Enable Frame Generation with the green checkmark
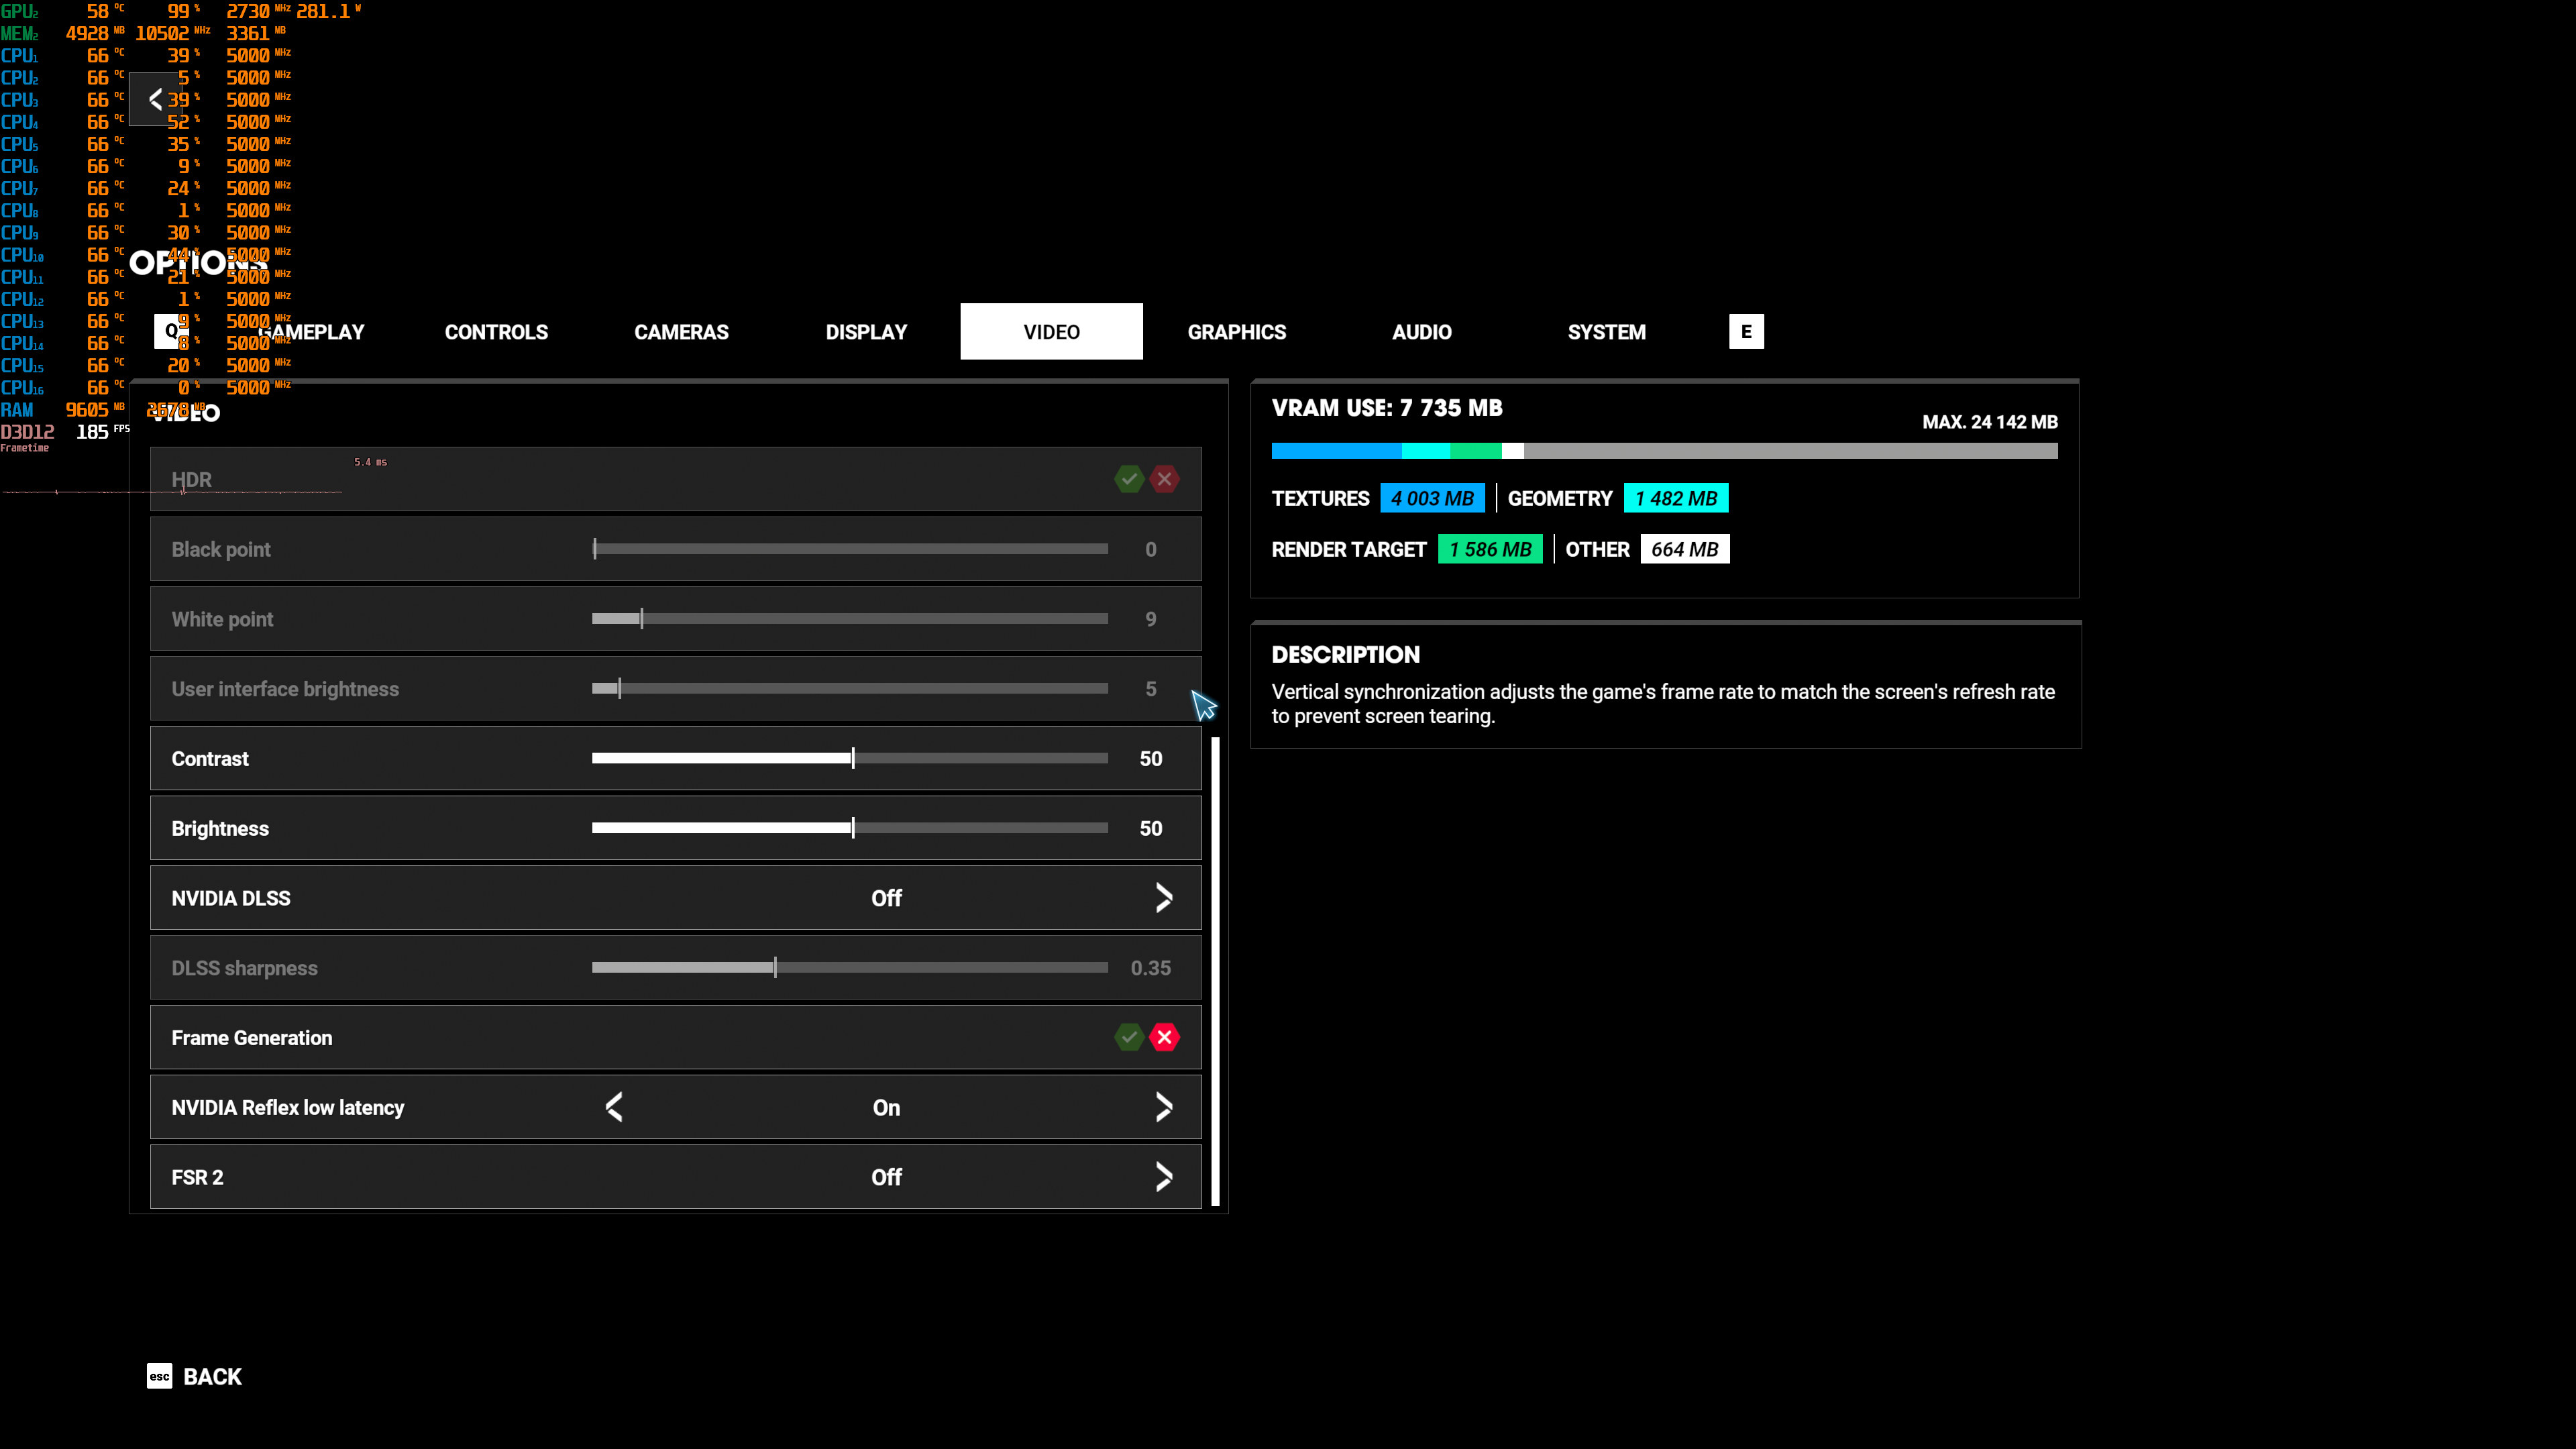 click(x=1129, y=1037)
